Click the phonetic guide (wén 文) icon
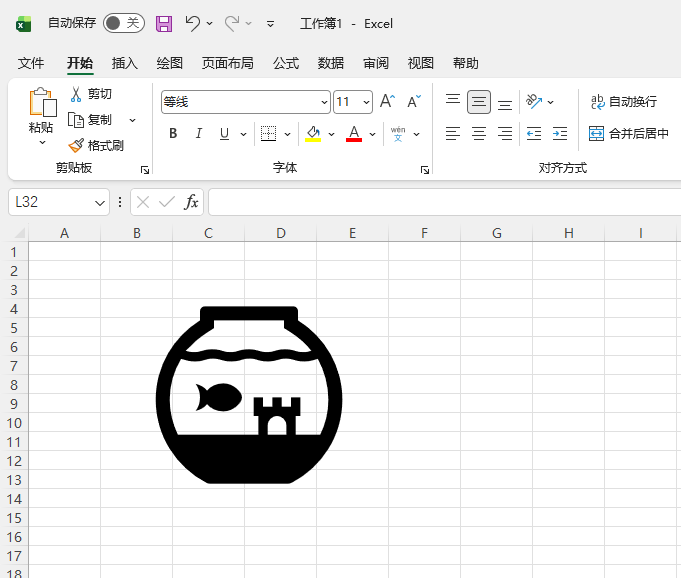The image size is (681, 578). pos(398,134)
